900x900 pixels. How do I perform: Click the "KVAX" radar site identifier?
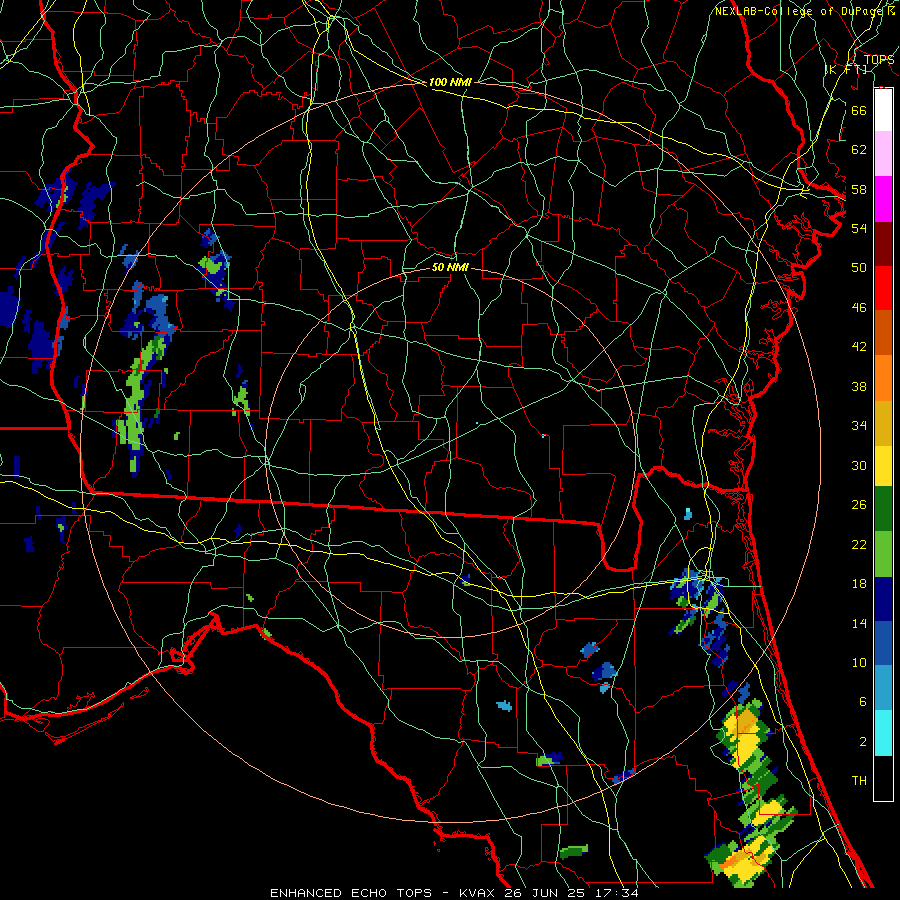tap(479, 893)
